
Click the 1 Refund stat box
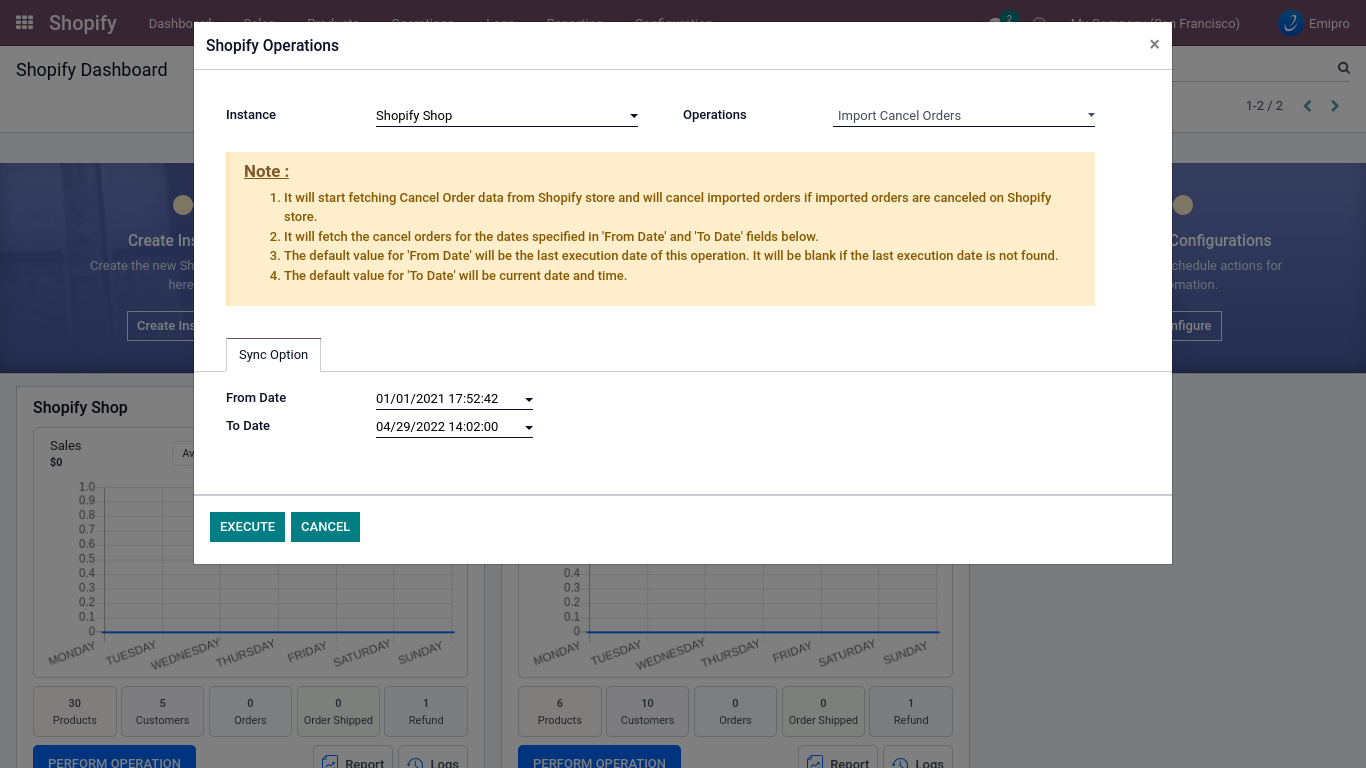coord(426,711)
